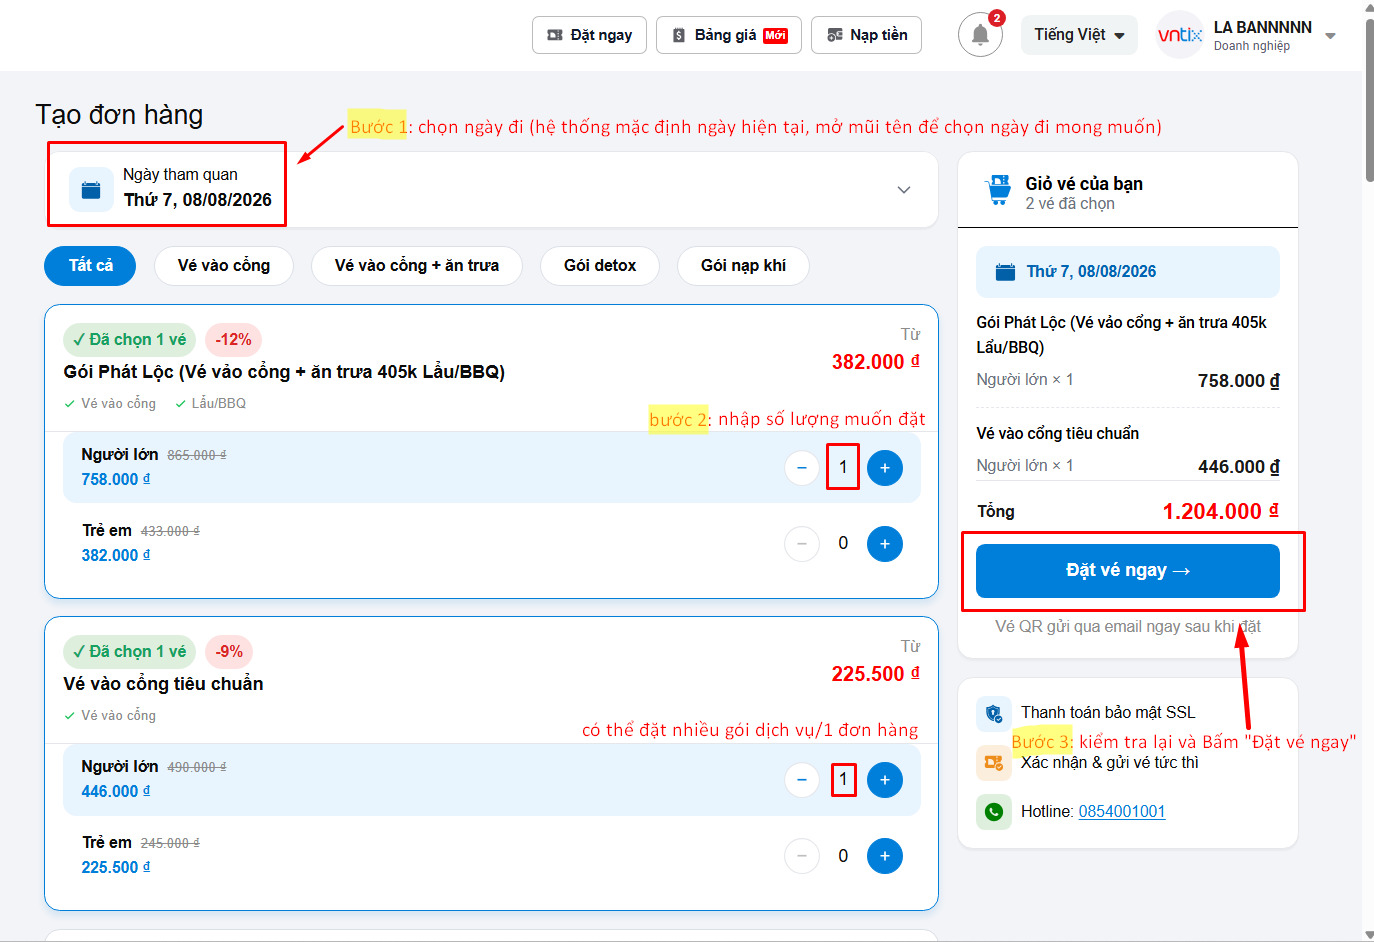1374x942 pixels.
Task: Click Người lớn quantity field in Vé vào cổng tiêu chuẩn
Action: 843,780
